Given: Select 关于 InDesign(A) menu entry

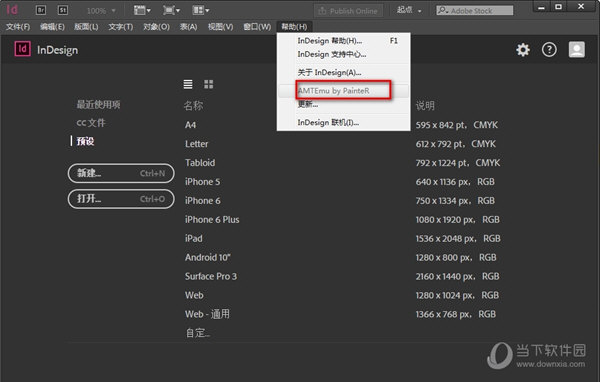Looking at the screenshot, I should point(344,72).
